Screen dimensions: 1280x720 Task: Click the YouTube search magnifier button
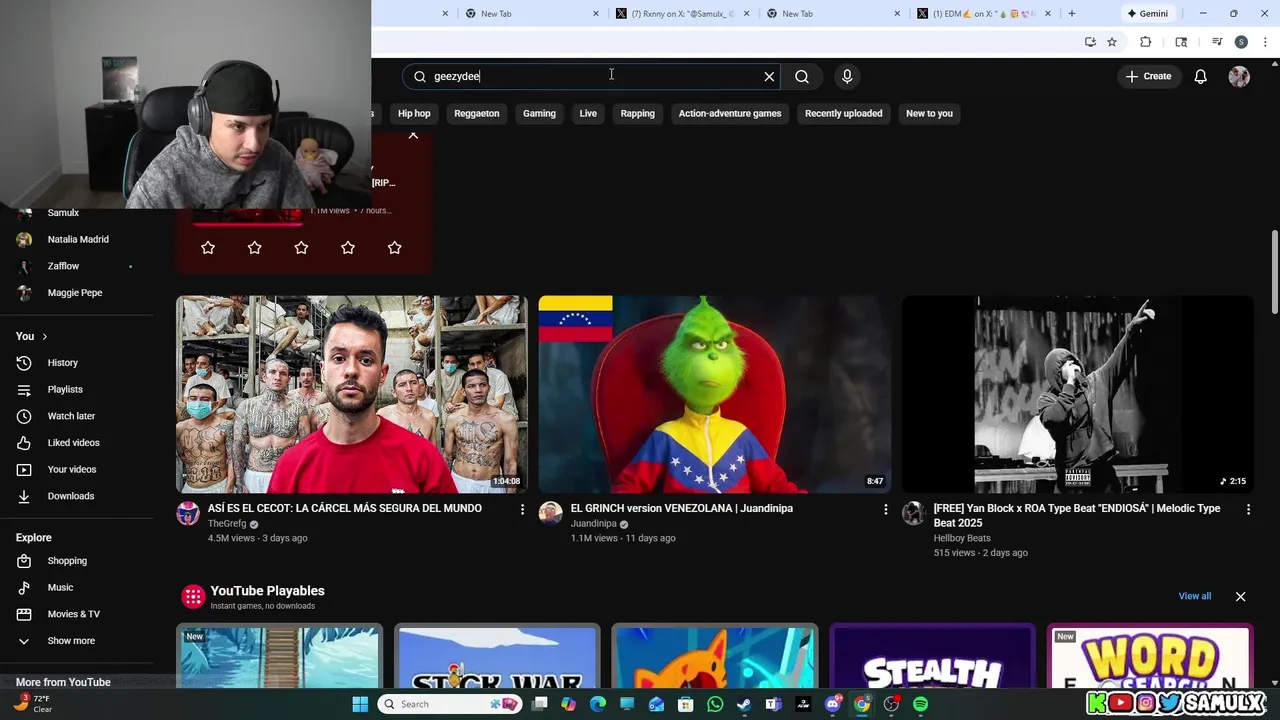tap(802, 76)
